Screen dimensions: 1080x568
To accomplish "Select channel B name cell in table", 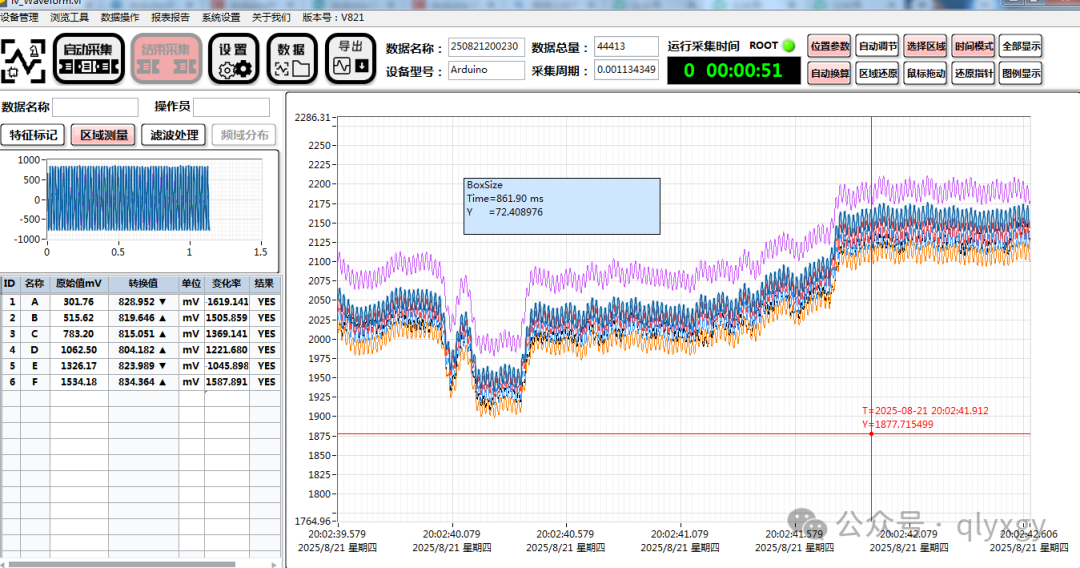I will tap(34, 318).
